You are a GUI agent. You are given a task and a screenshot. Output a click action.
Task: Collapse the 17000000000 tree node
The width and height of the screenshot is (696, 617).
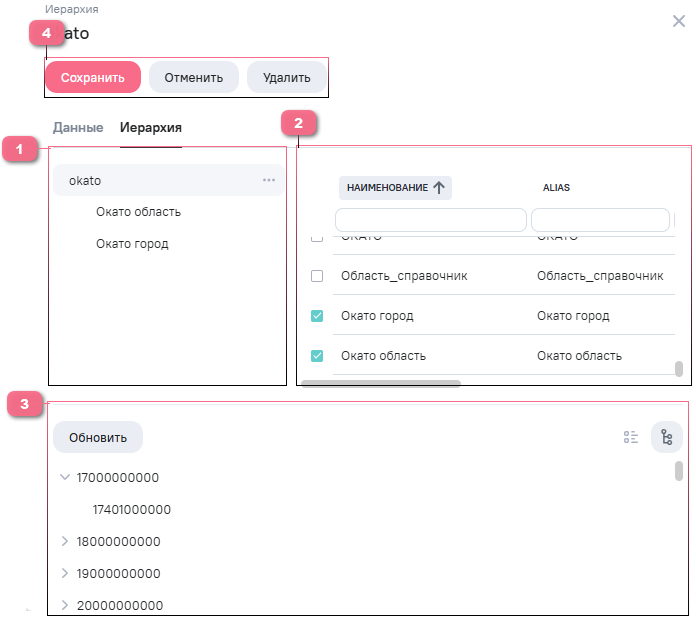pos(65,477)
